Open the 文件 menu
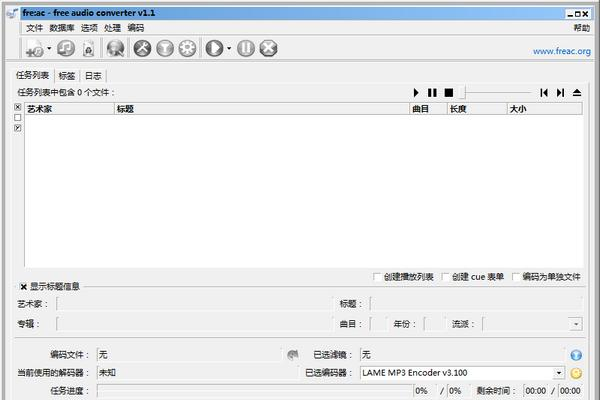 click(34, 28)
